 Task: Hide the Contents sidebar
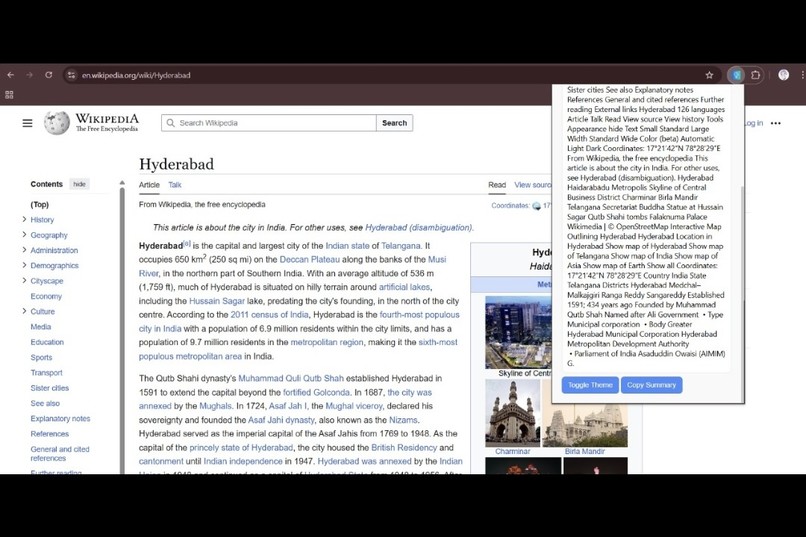pyautogui.click(x=79, y=184)
